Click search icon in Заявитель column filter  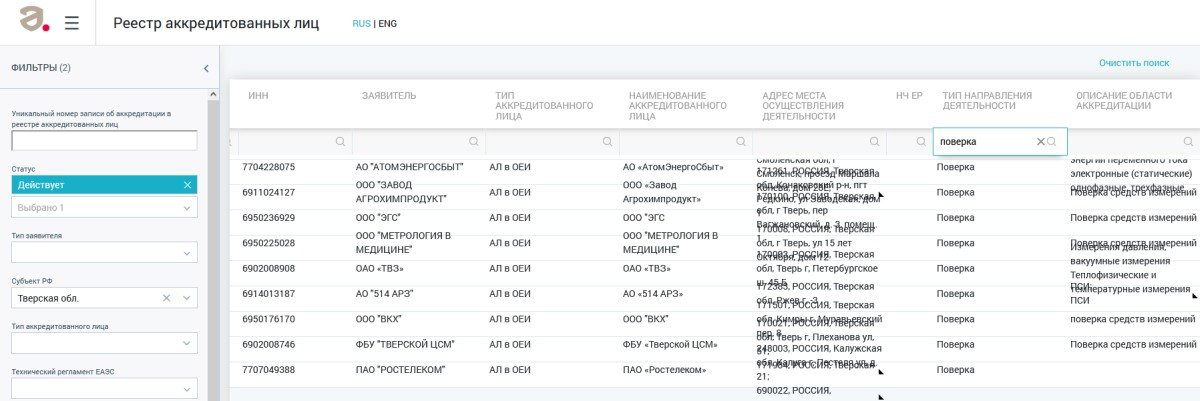point(474,142)
